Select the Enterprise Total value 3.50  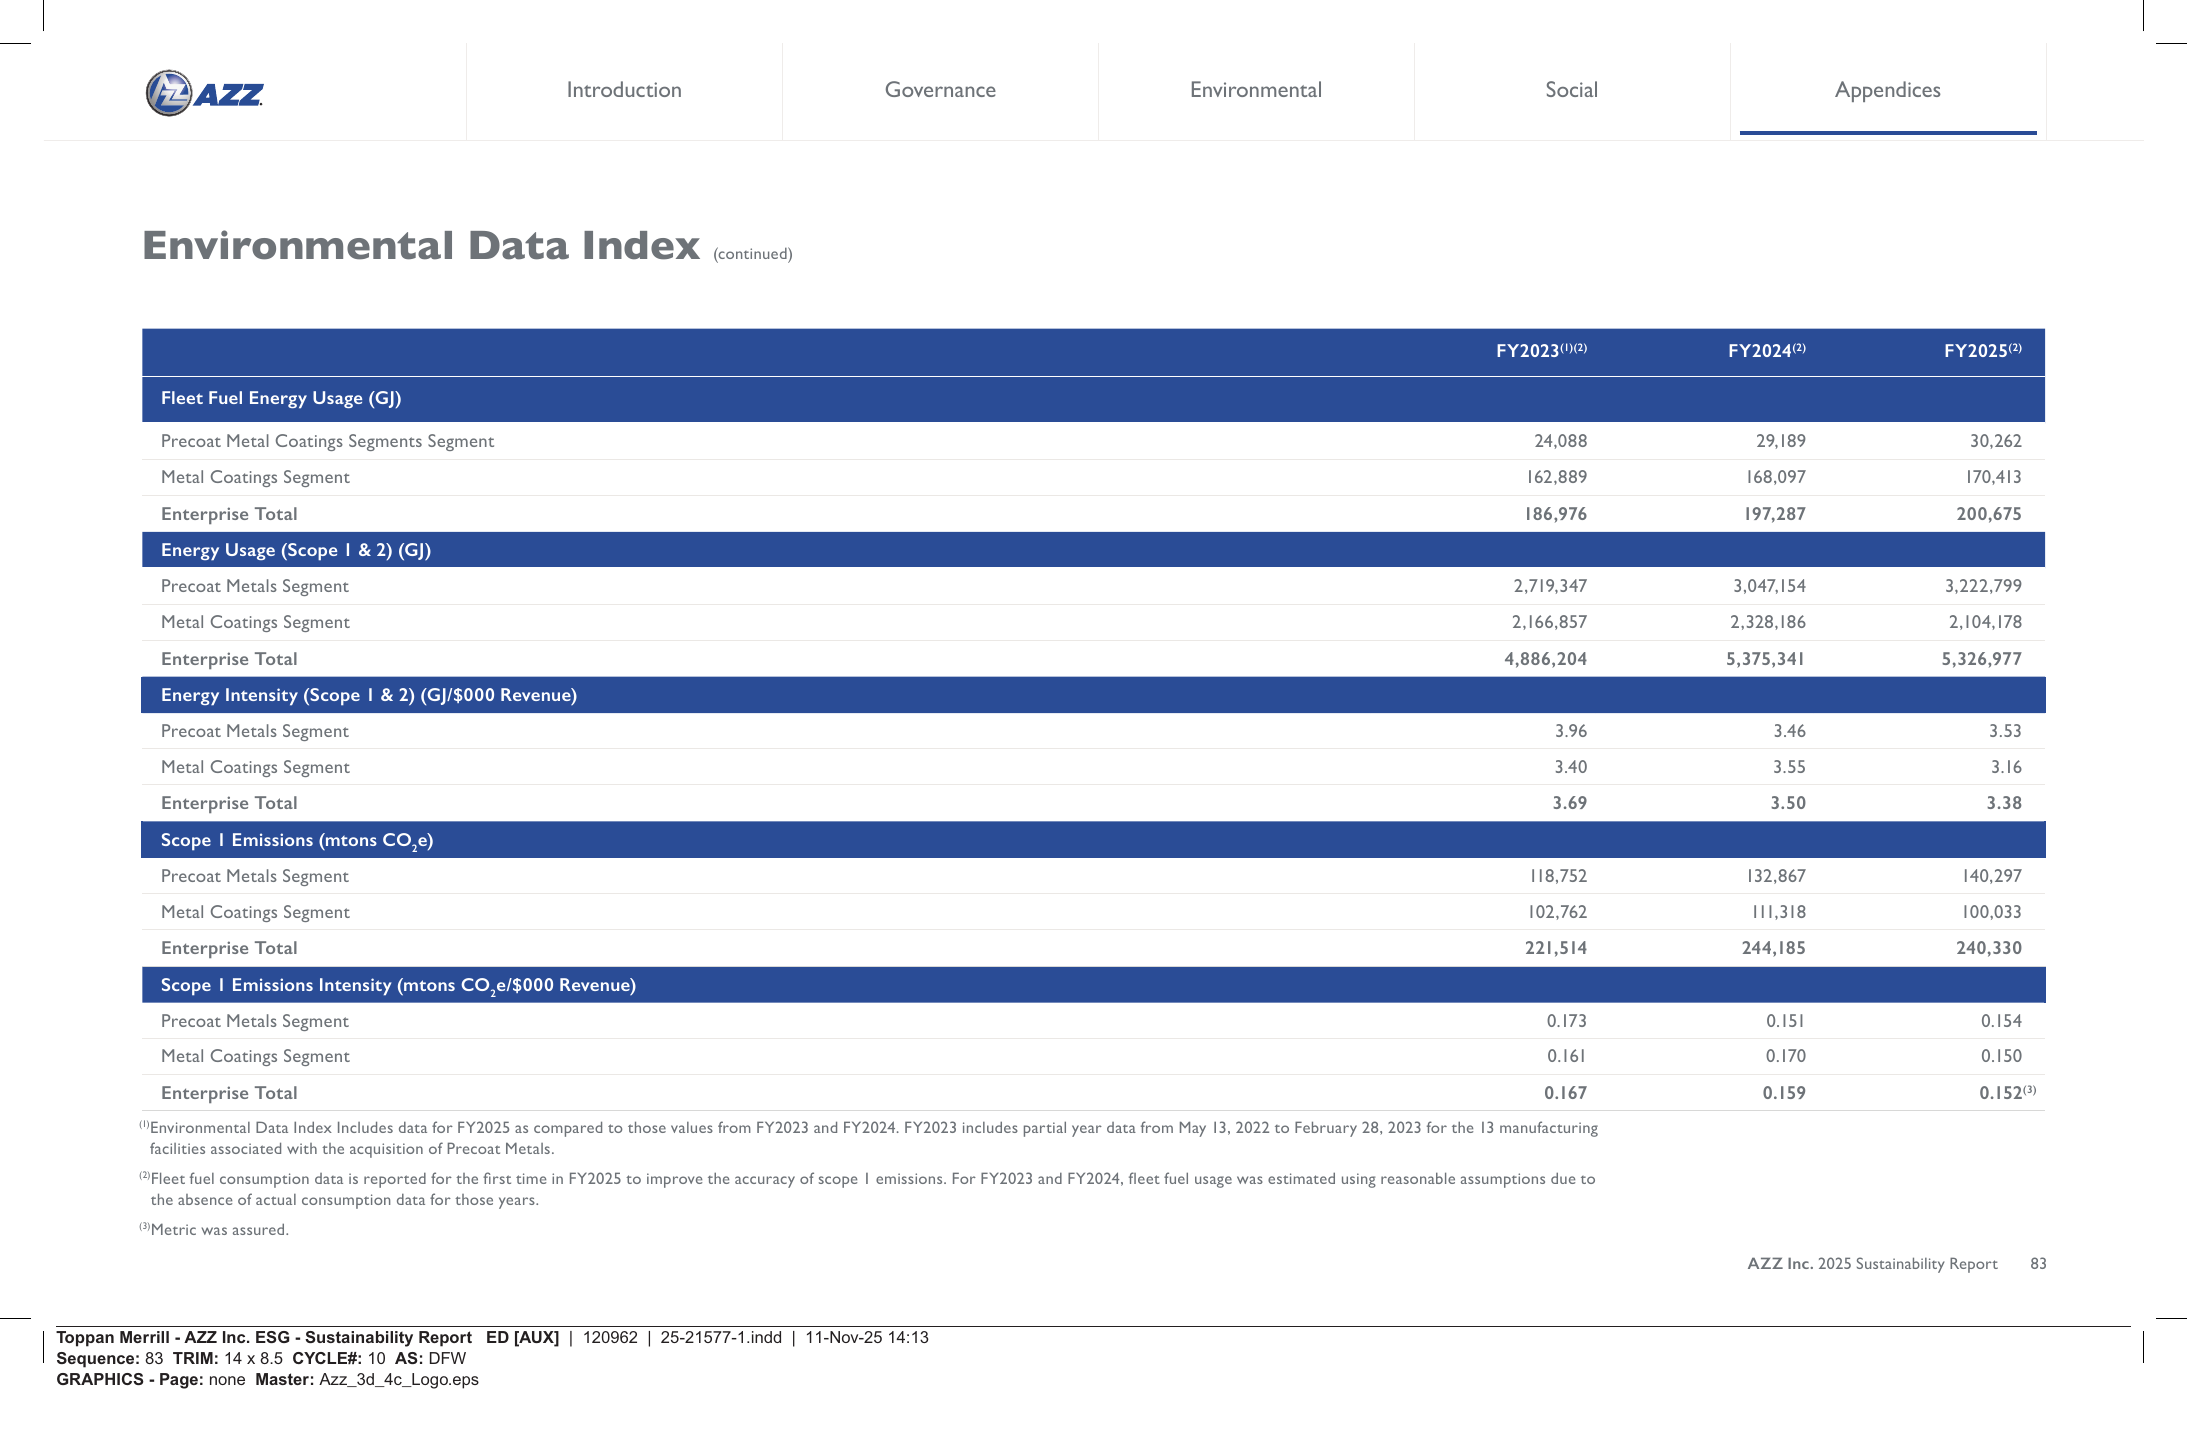[1788, 803]
